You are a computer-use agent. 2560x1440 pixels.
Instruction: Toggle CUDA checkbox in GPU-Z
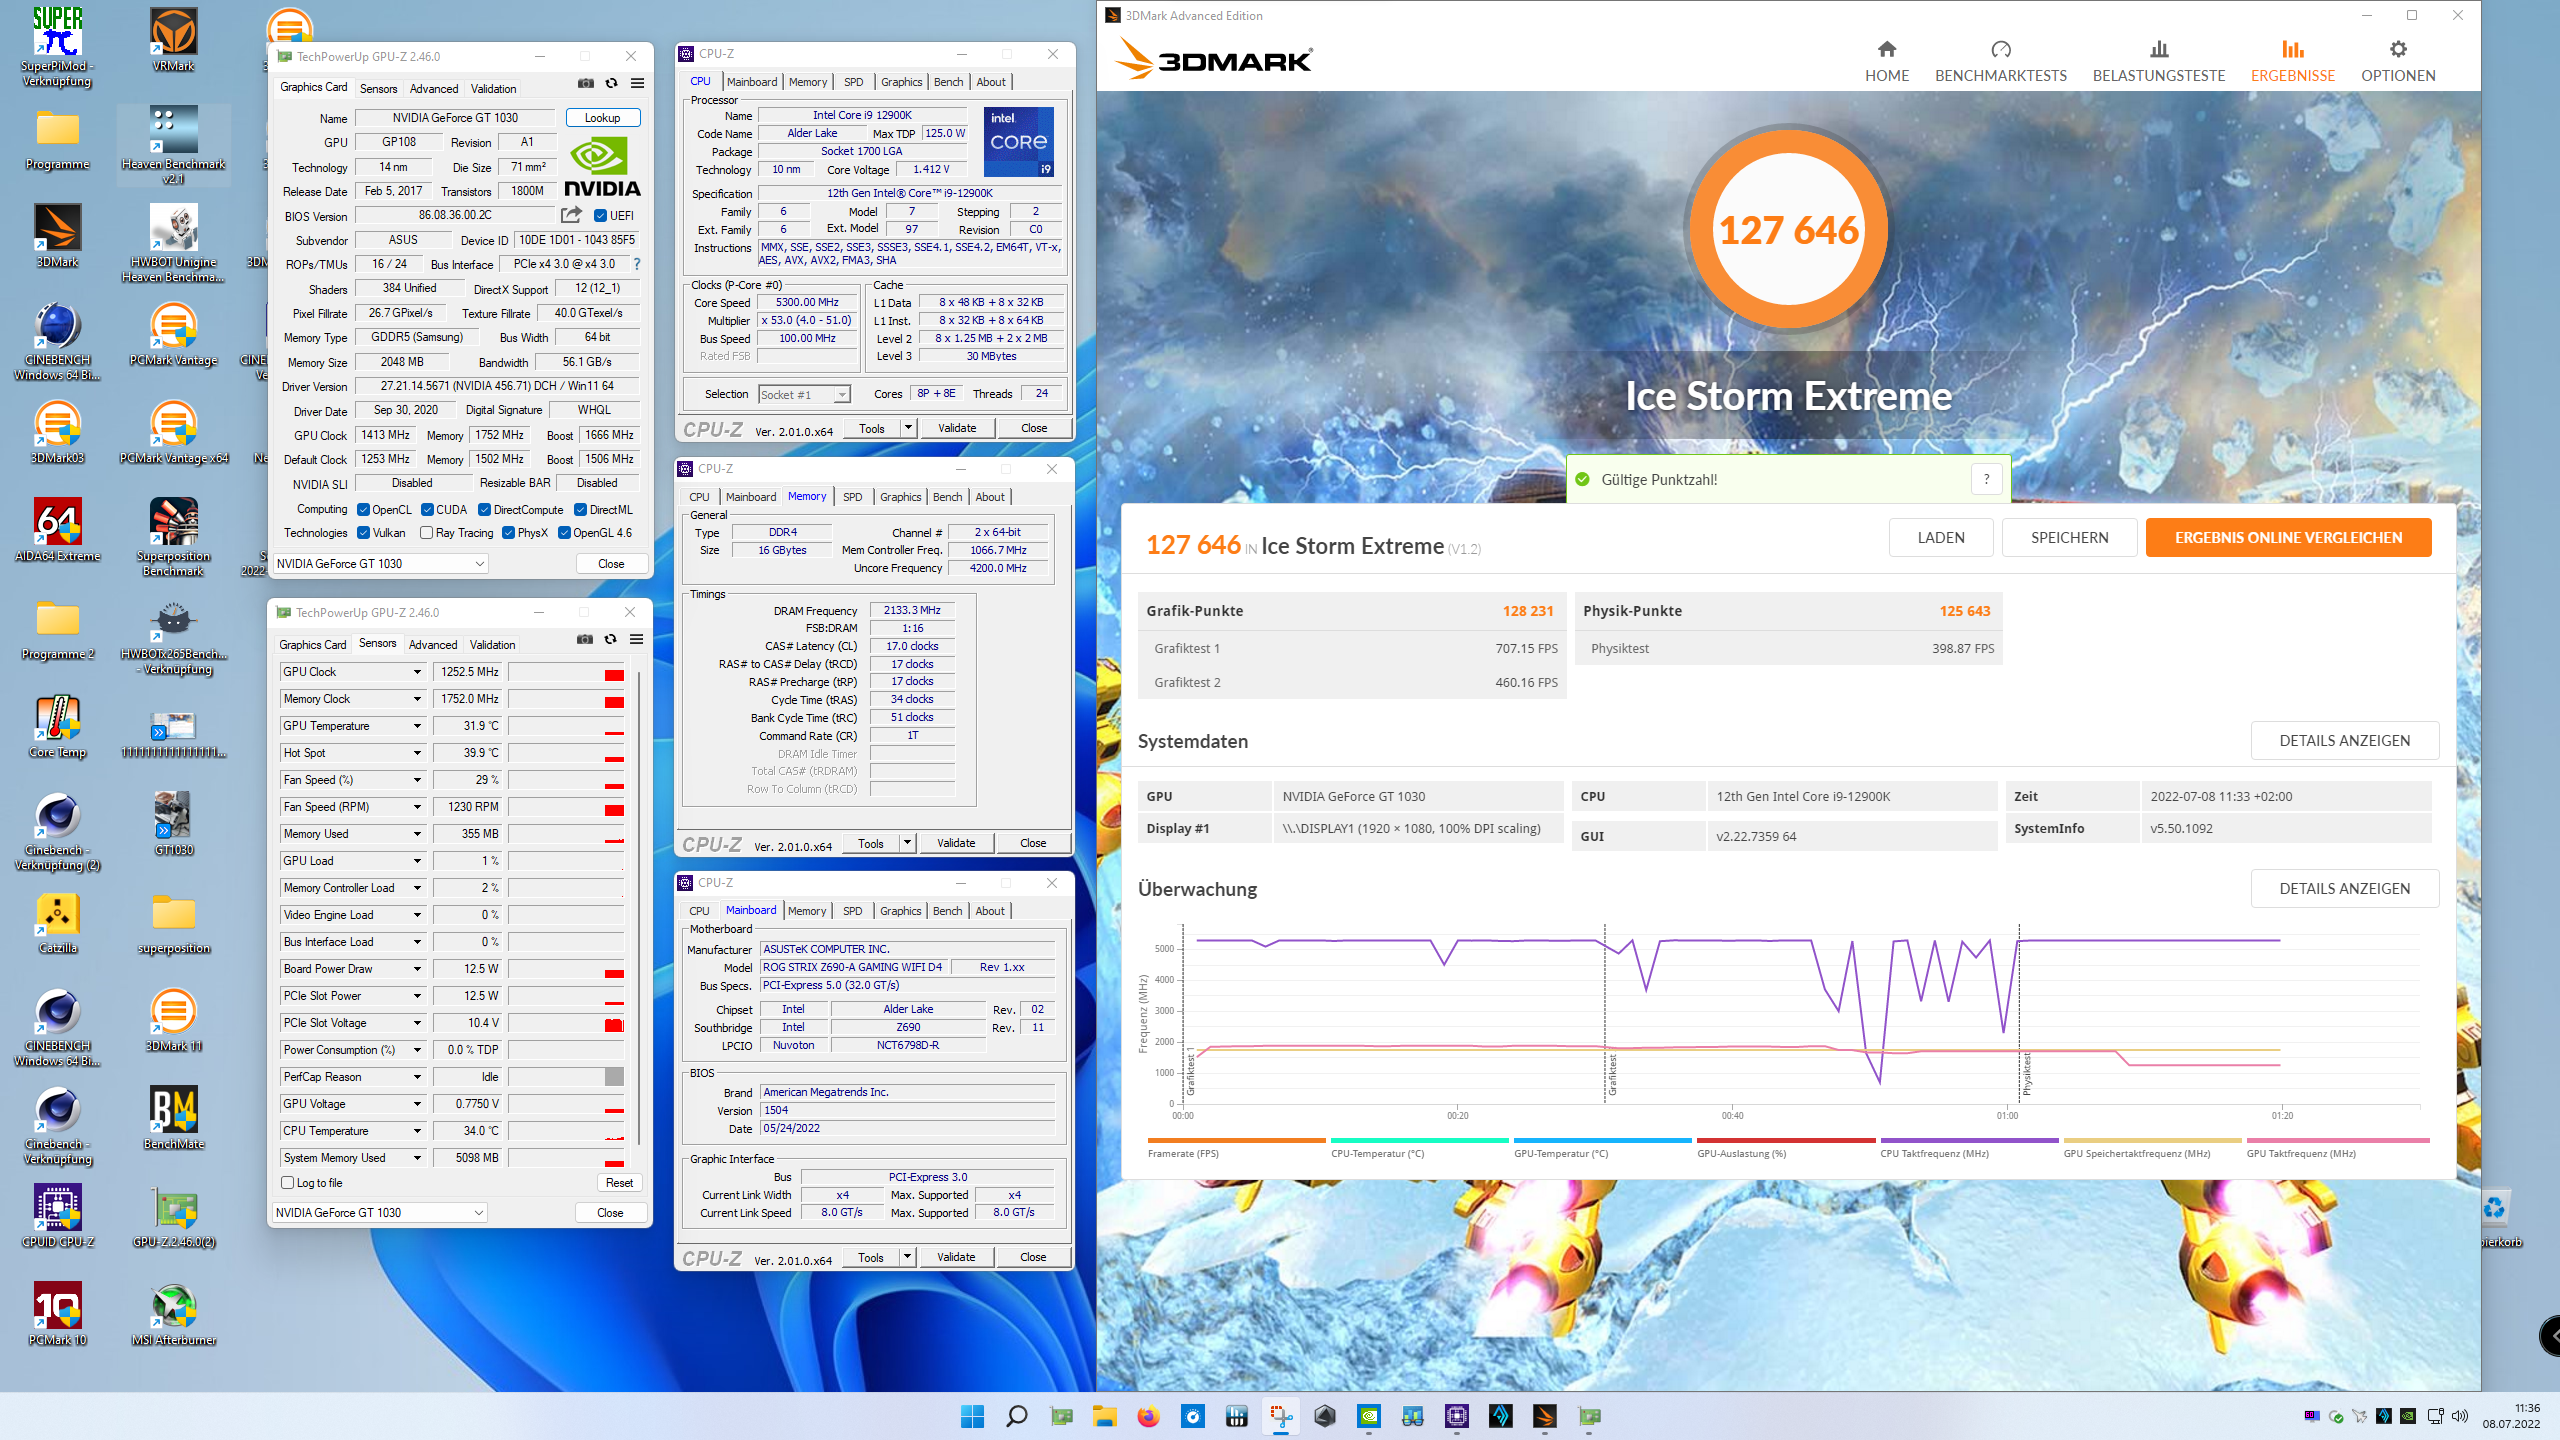427,509
